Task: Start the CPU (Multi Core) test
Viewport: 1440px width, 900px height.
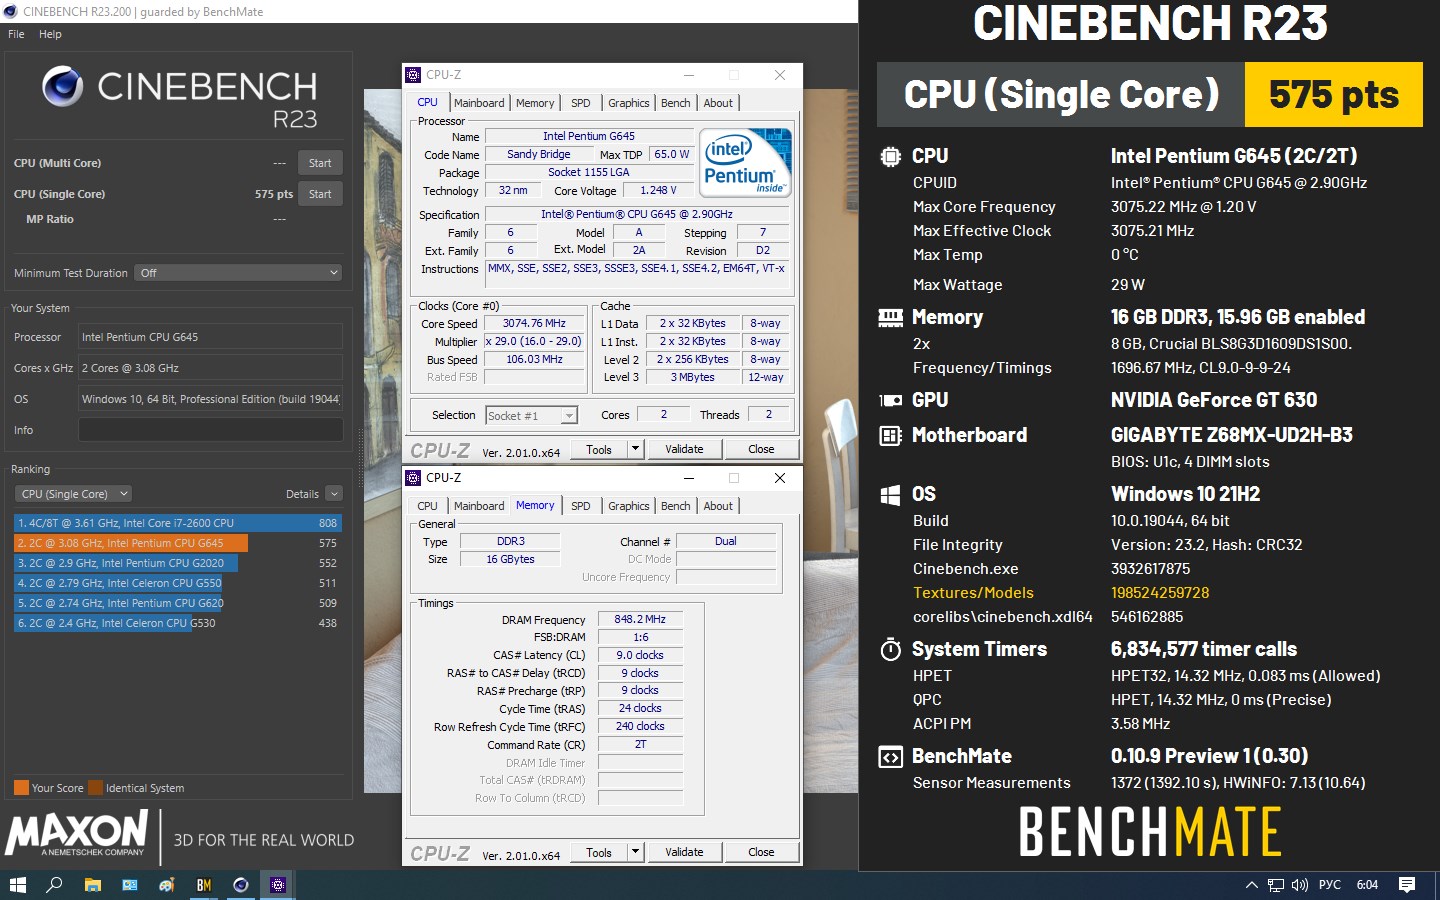Action: (x=320, y=163)
